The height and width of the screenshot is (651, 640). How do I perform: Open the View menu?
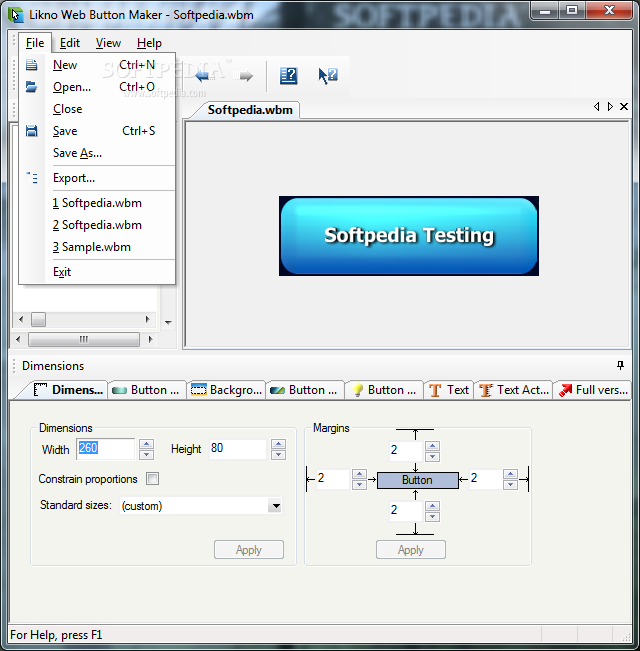pos(108,43)
